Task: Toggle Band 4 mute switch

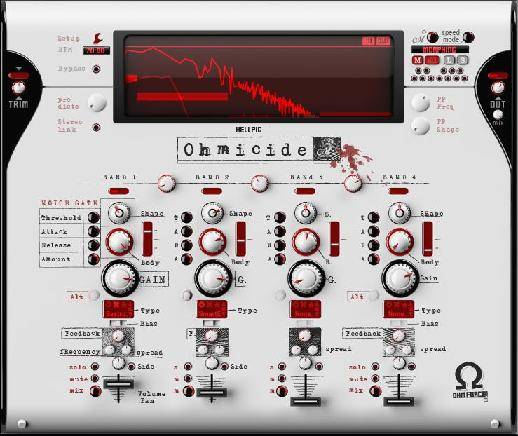Action: coord(375,379)
